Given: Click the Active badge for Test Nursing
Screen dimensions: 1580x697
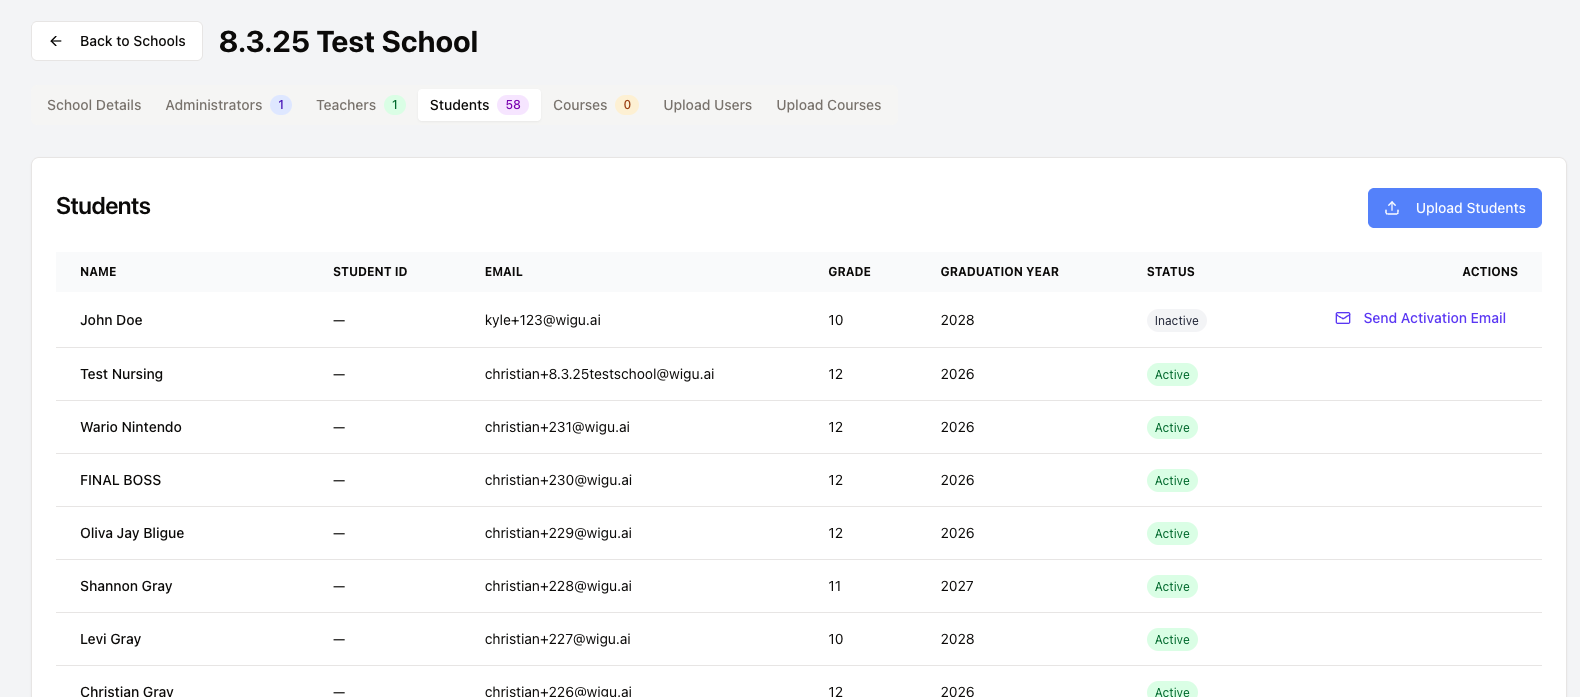Looking at the screenshot, I should tap(1172, 375).
